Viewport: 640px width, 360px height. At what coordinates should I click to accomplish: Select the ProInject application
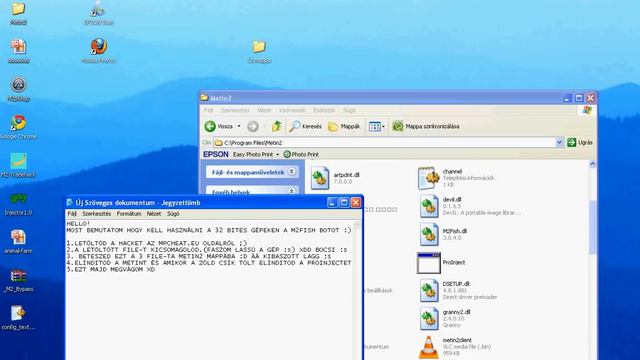441,262
